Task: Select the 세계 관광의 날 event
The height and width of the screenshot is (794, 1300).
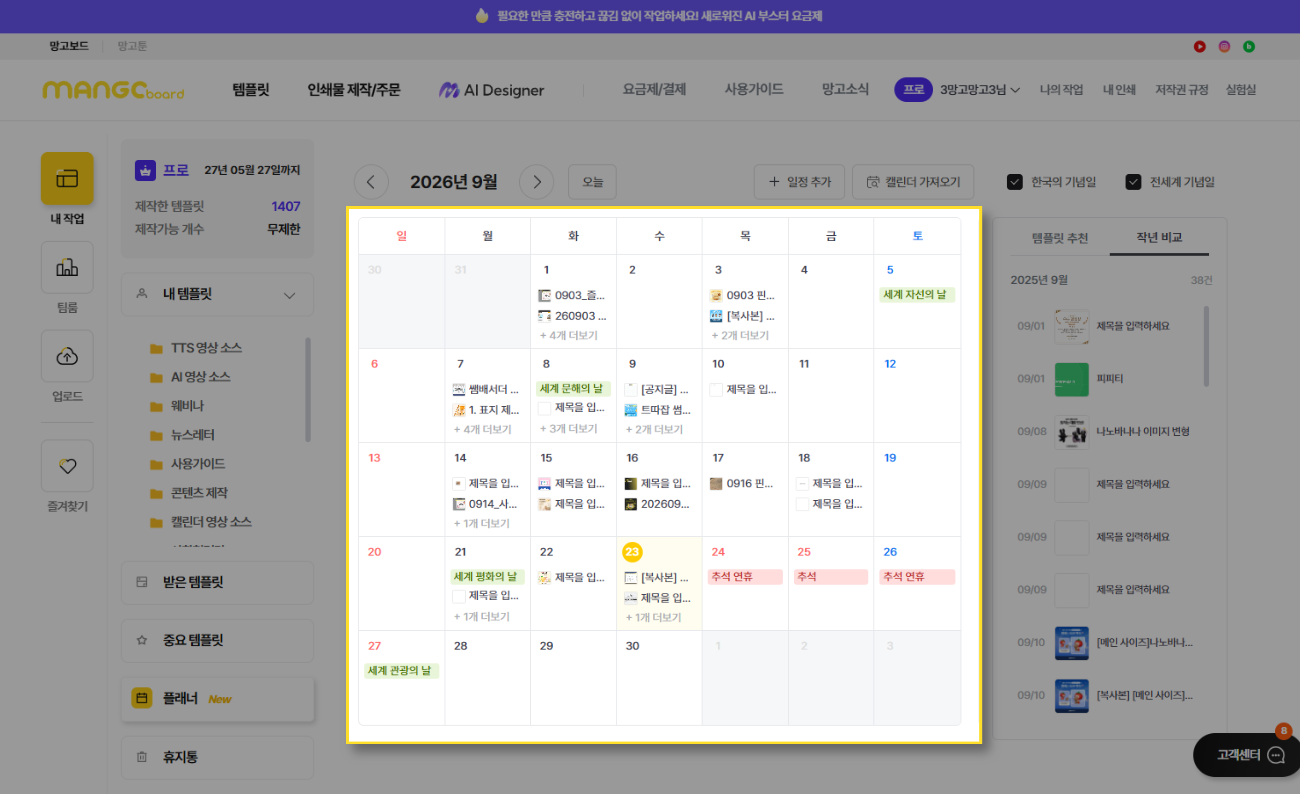Action: pos(401,671)
